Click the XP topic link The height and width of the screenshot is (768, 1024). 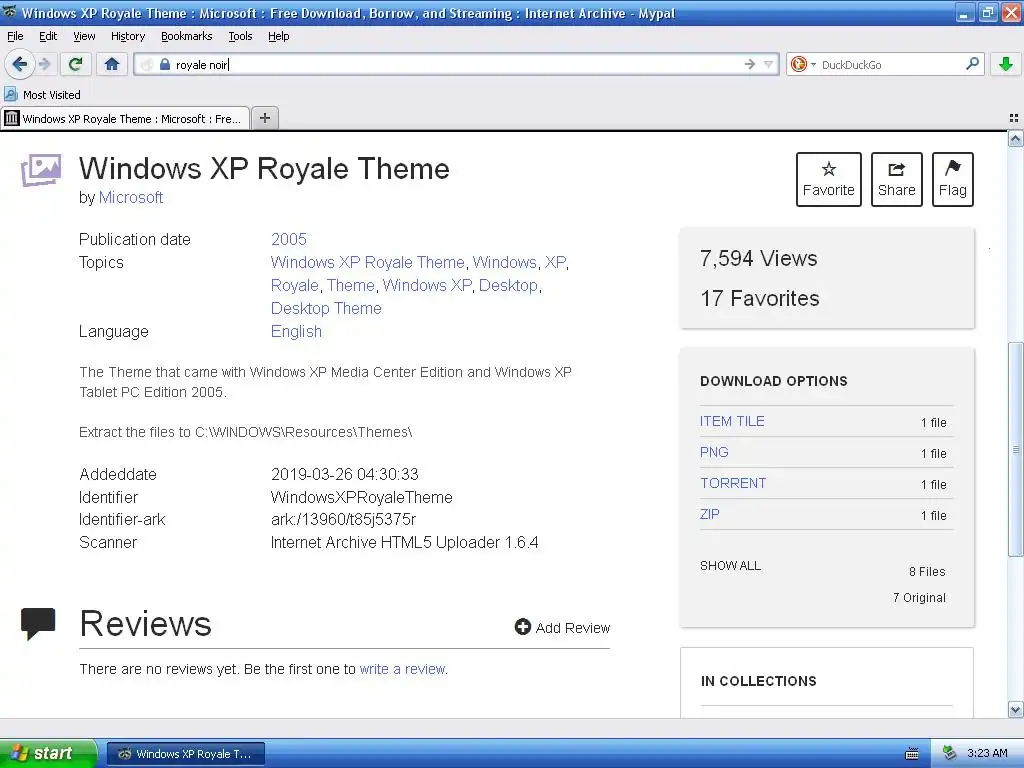point(555,262)
